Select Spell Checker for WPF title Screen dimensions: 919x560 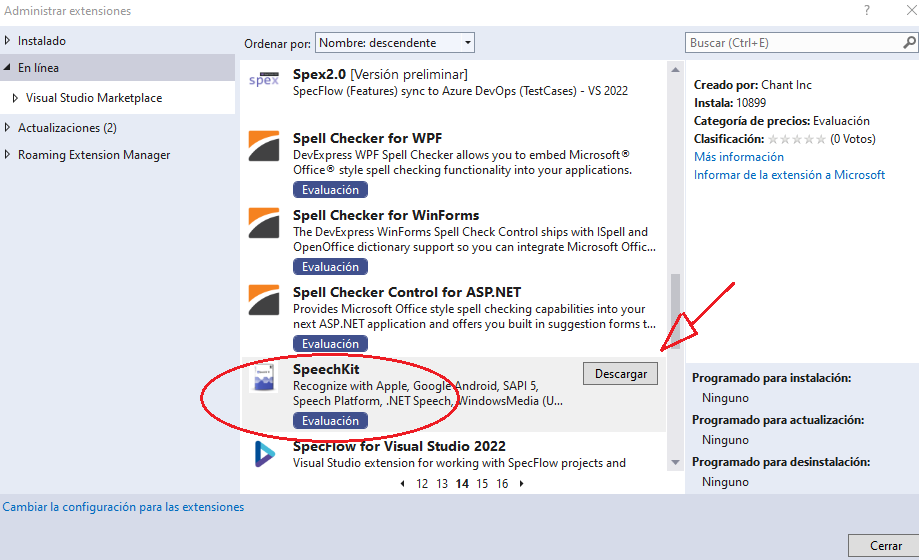(x=367, y=138)
